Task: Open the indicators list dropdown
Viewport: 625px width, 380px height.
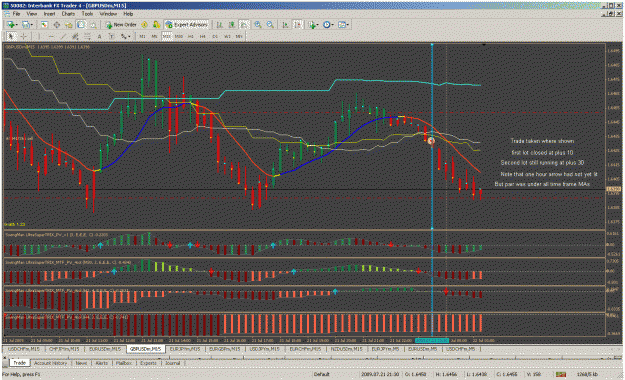Action: (313, 25)
